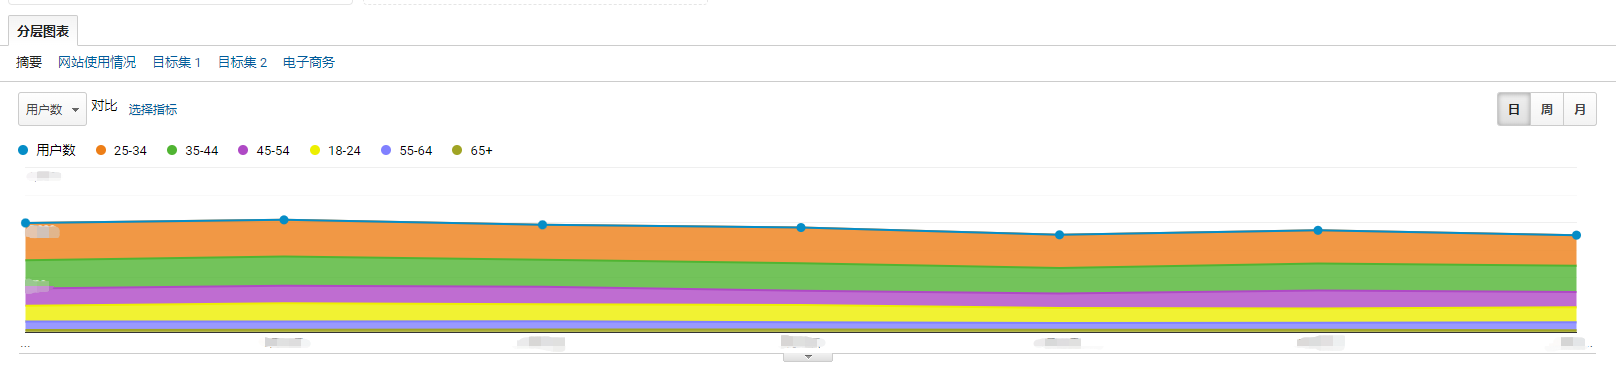Click the yellow 18-24 band in the chart
This screenshot has width=1616, height=388.
coord(800,313)
